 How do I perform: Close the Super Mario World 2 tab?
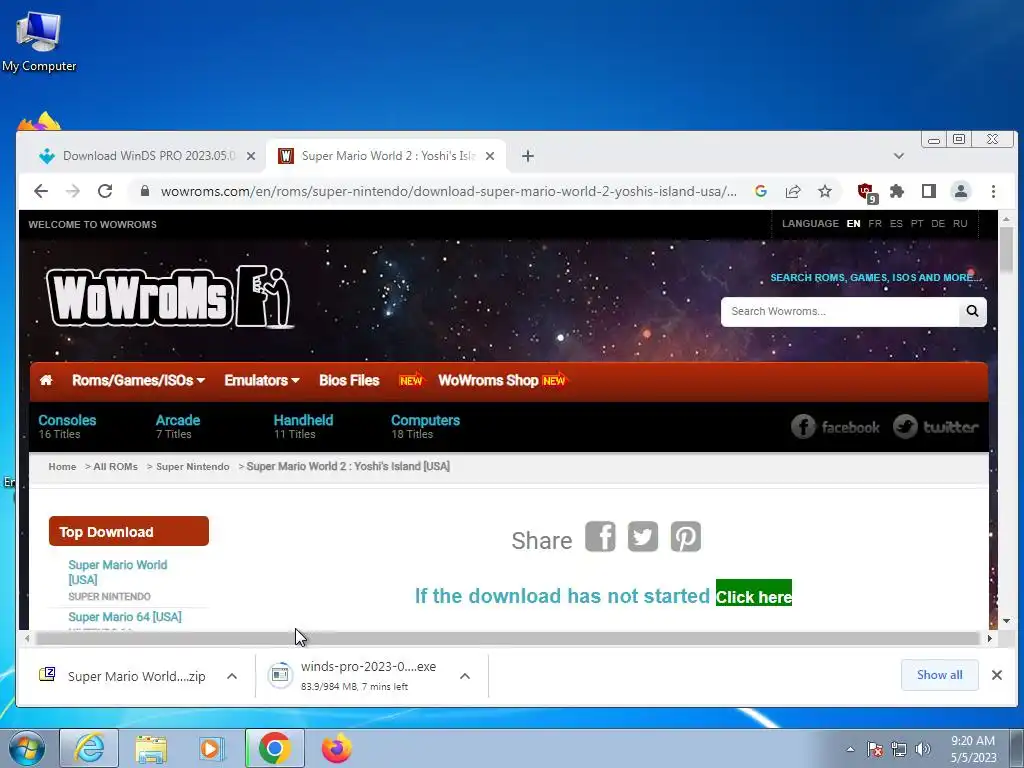490,156
